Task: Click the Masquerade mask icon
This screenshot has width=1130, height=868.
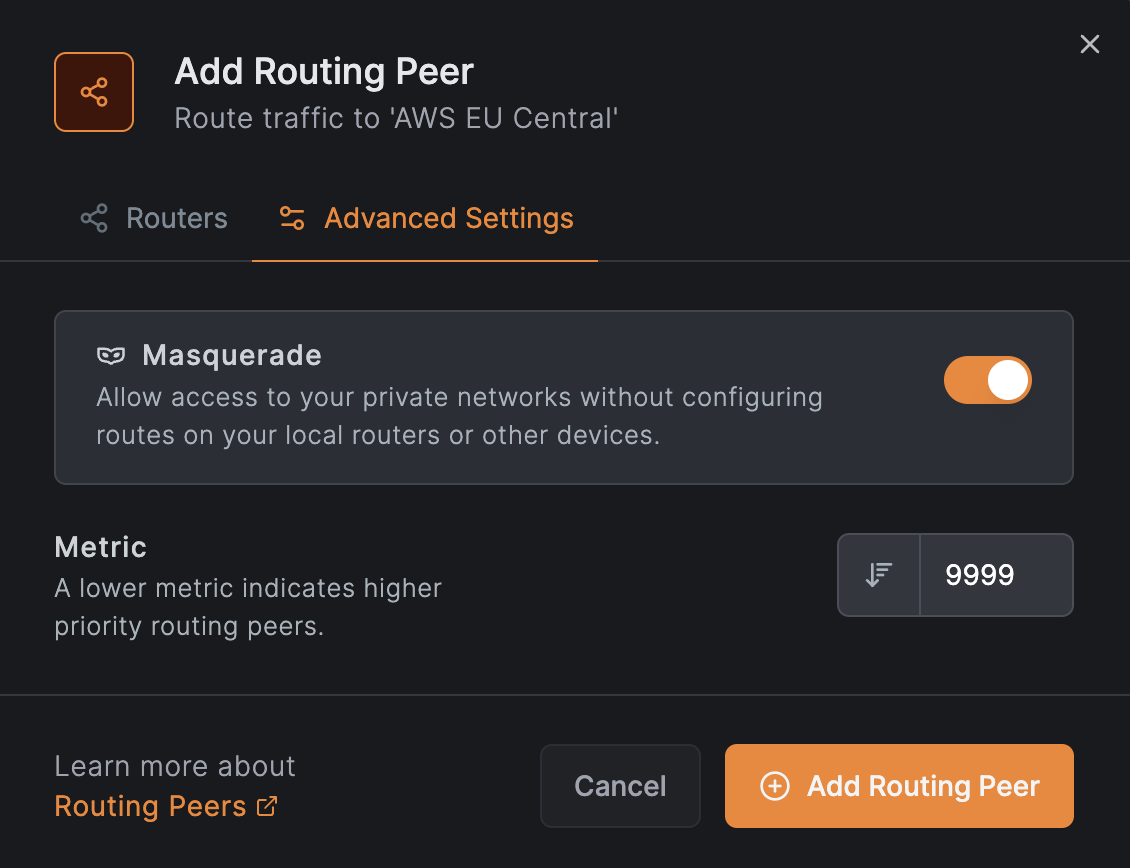Action: 111,355
